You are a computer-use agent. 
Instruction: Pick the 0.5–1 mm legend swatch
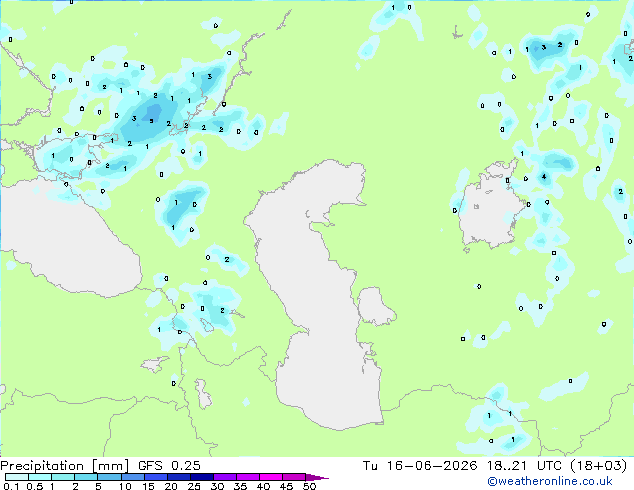coord(40,477)
